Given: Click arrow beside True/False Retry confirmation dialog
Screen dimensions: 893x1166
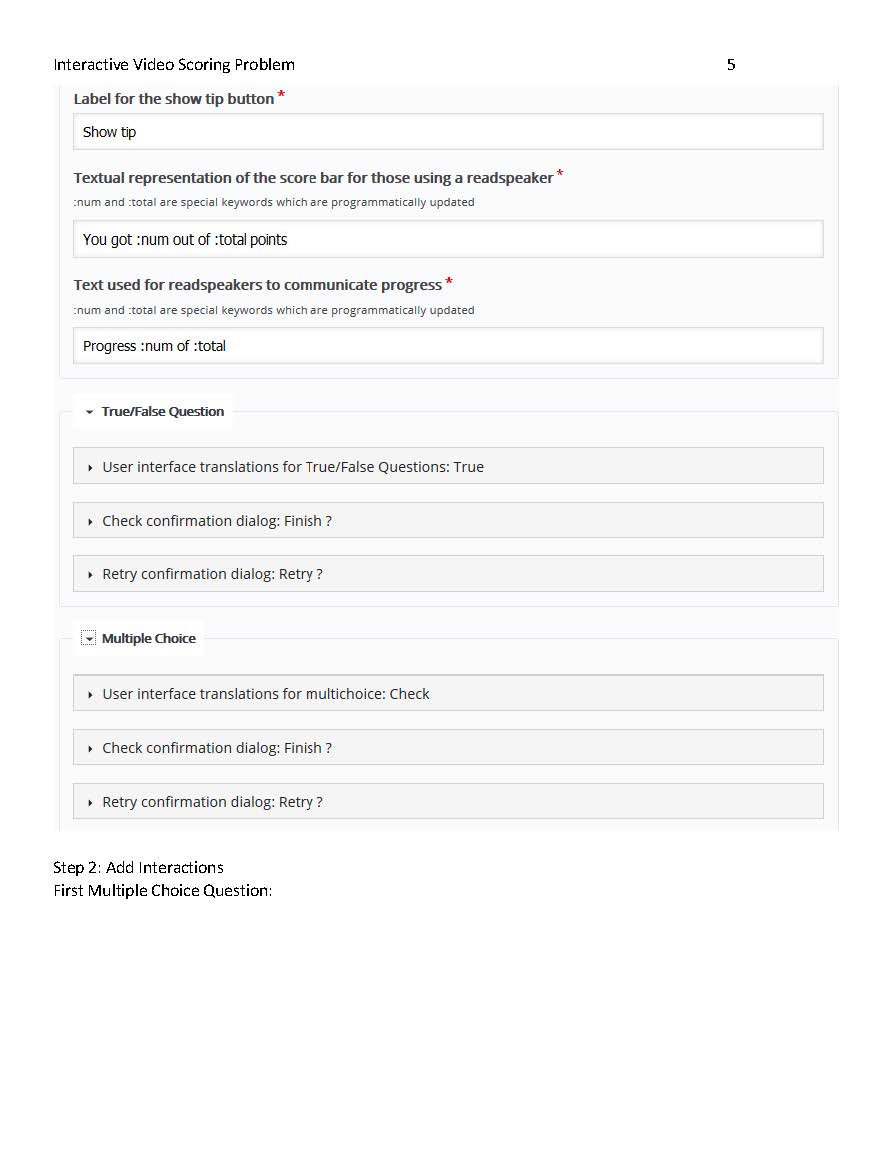Looking at the screenshot, I should tap(90, 575).
